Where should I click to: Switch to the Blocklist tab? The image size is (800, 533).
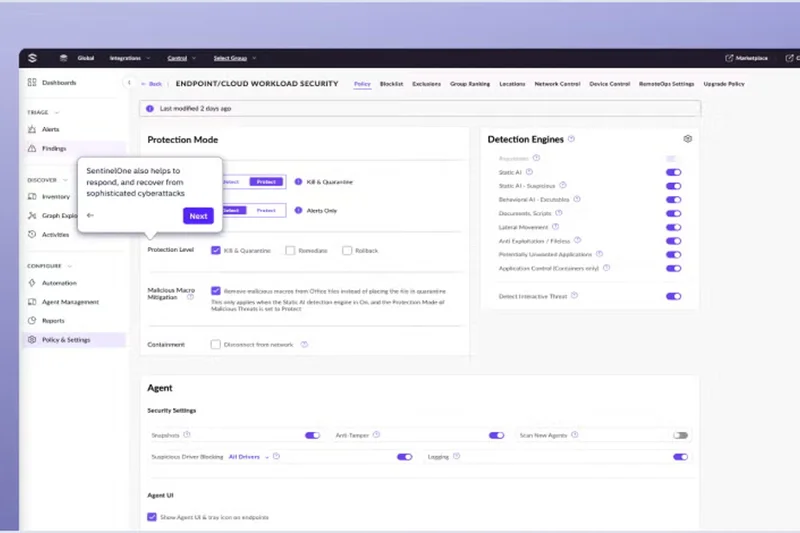[391, 84]
